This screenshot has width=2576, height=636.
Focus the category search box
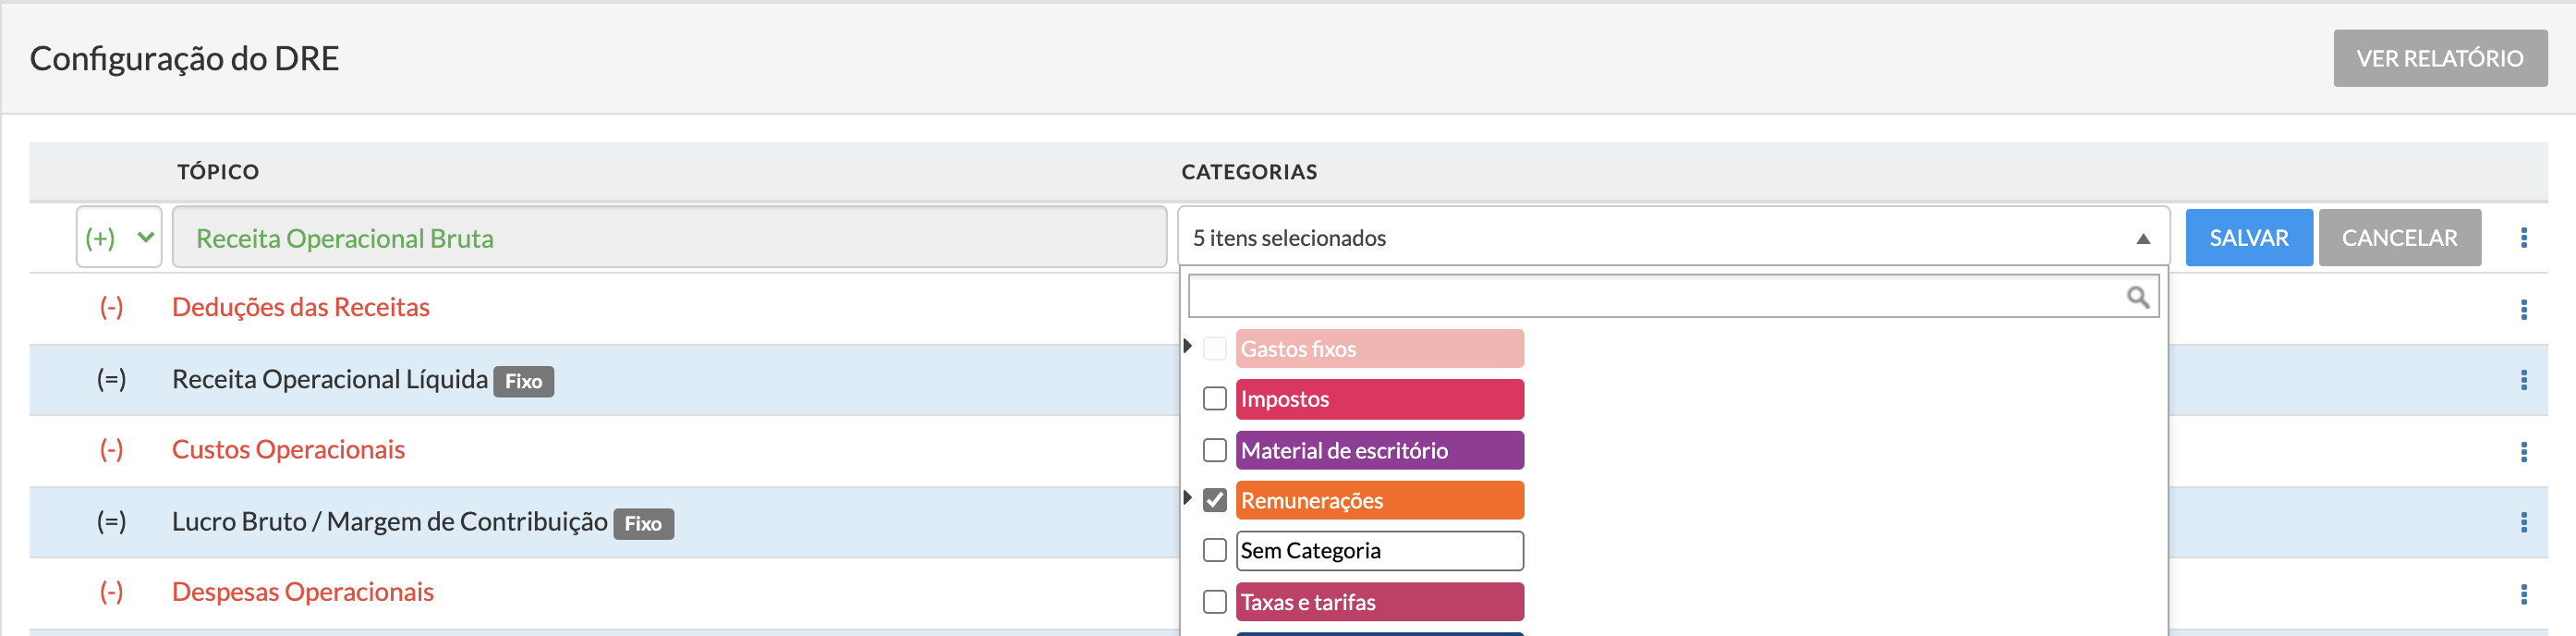click(x=1673, y=297)
